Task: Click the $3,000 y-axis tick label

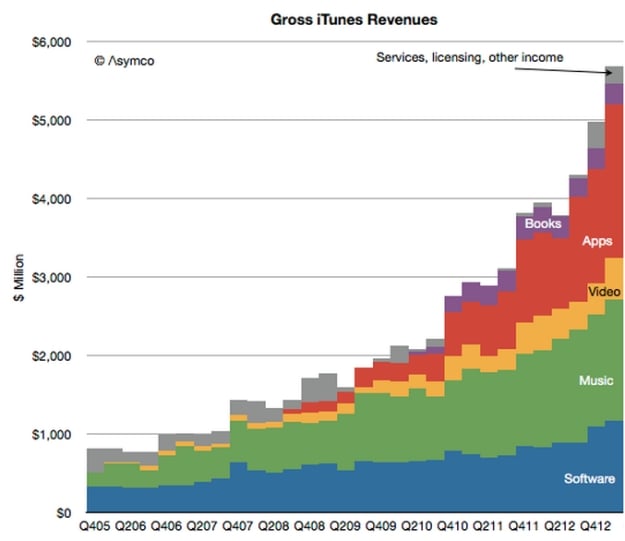Action: tap(54, 277)
